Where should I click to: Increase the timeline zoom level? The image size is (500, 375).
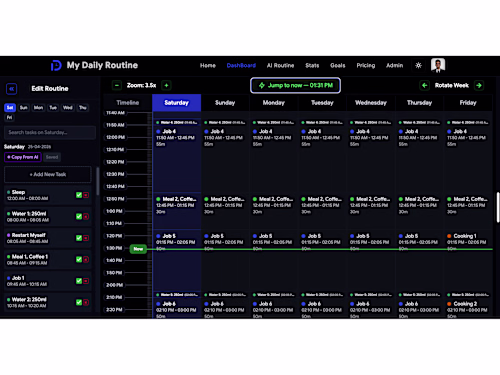(166, 85)
